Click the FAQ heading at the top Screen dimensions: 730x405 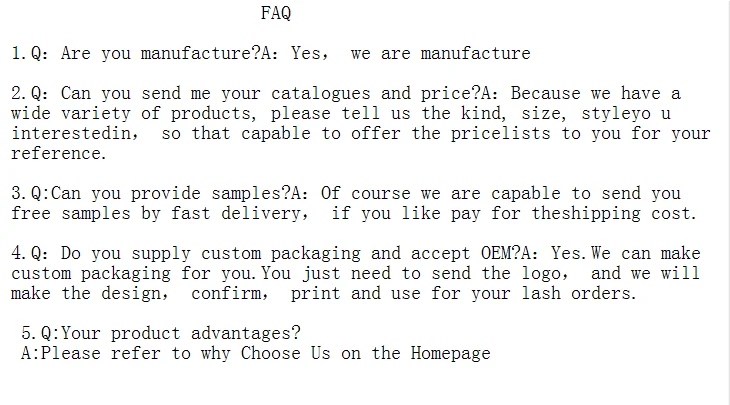[276, 13]
